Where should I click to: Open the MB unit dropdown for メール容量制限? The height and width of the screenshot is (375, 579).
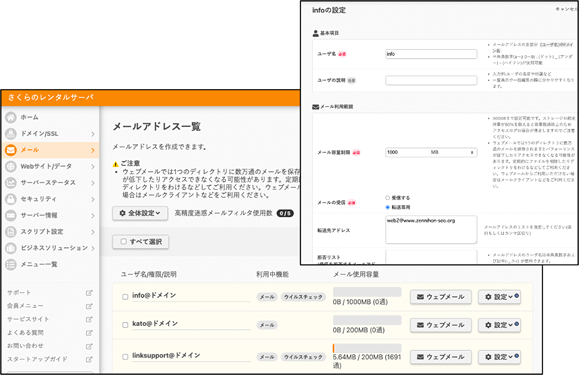452,152
